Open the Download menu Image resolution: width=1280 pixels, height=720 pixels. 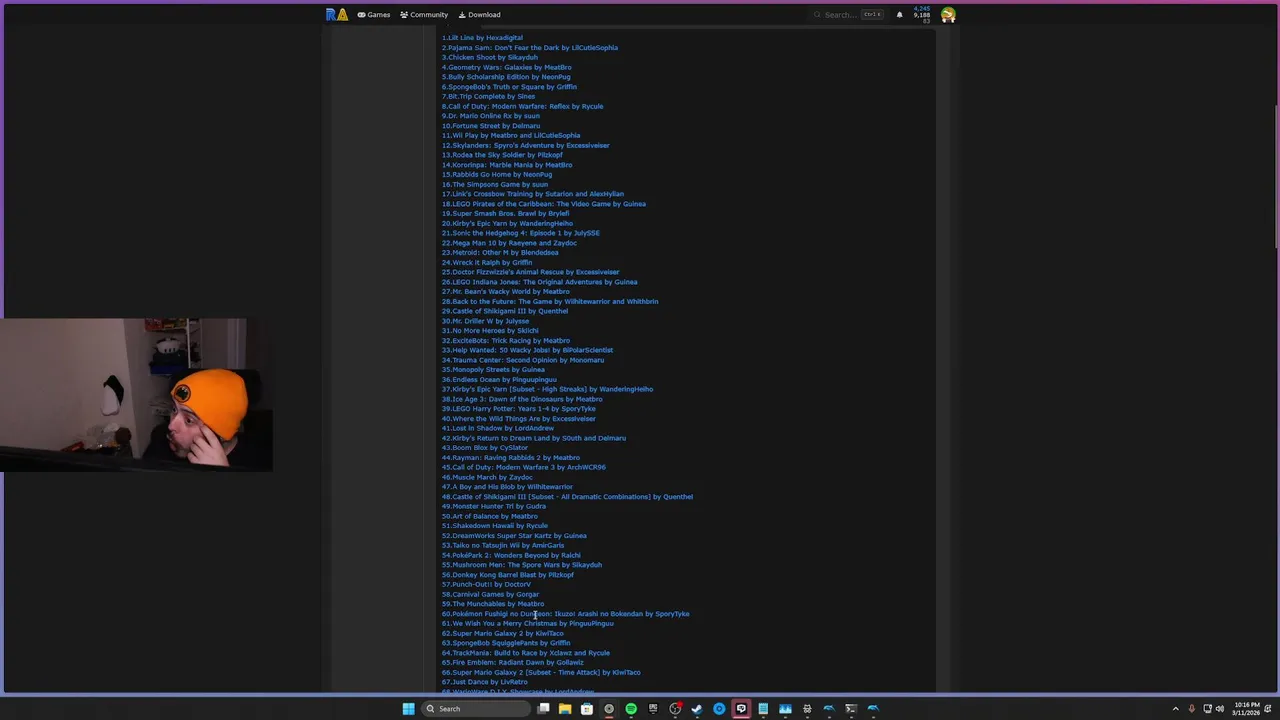pyautogui.click(x=480, y=15)
